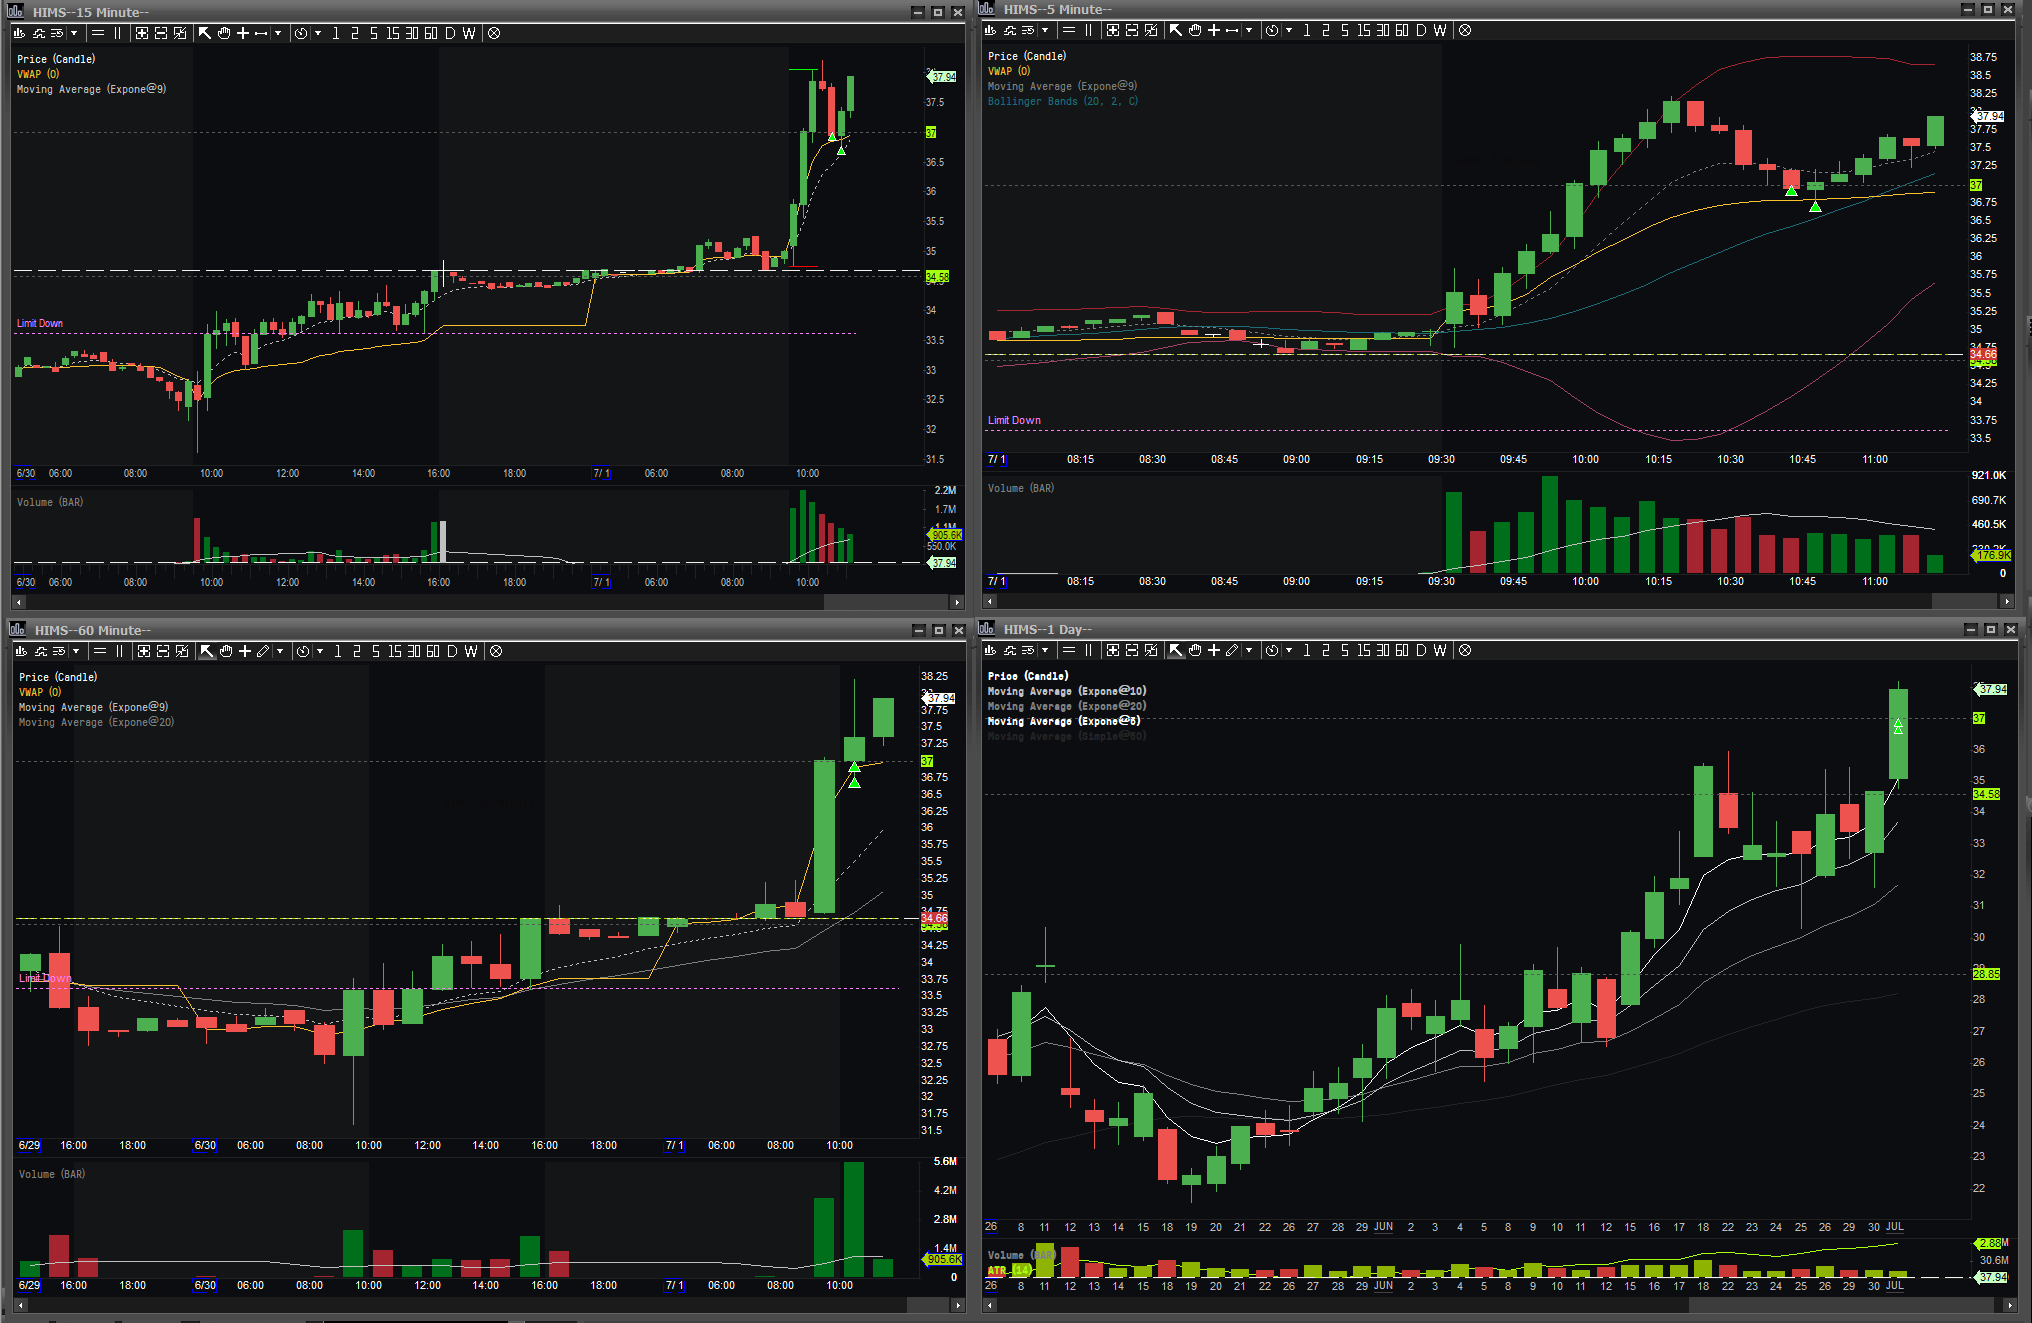Open chart type icon in 5 Minute window
The width and height of the screenshot is (2032, 1323).
pyautogui.click(x=990, y=30)
